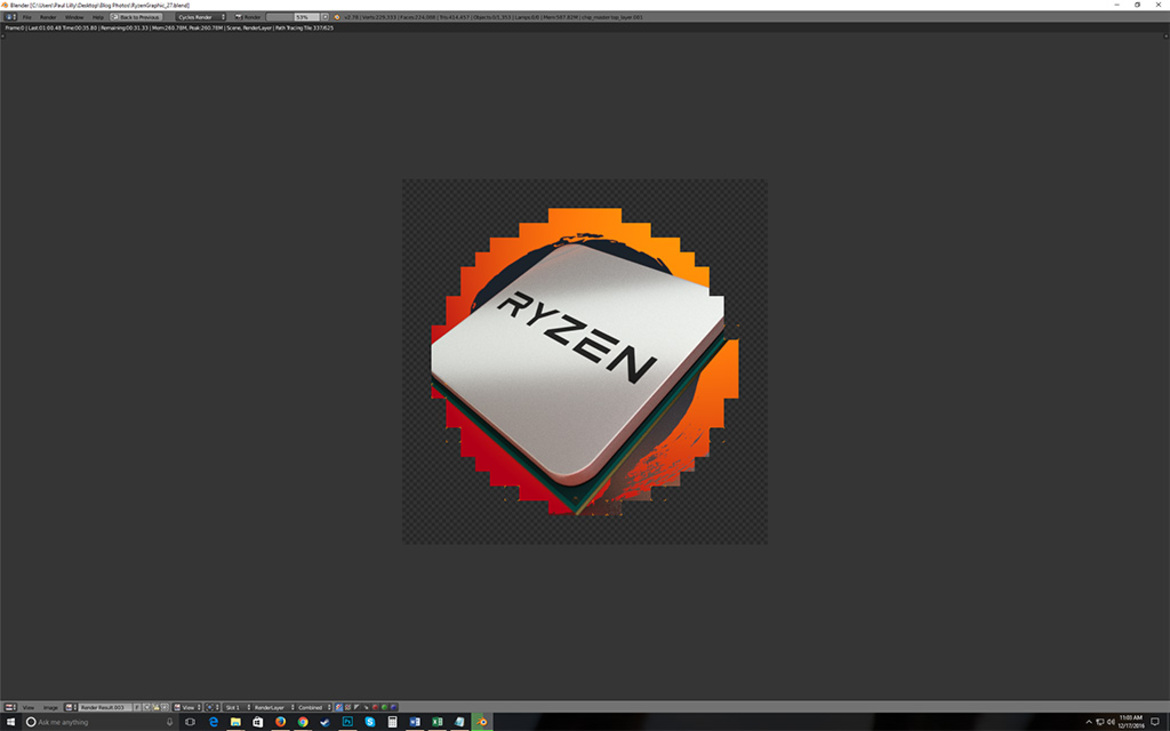
Task: Open Windows Start menu
Action: 10,722
